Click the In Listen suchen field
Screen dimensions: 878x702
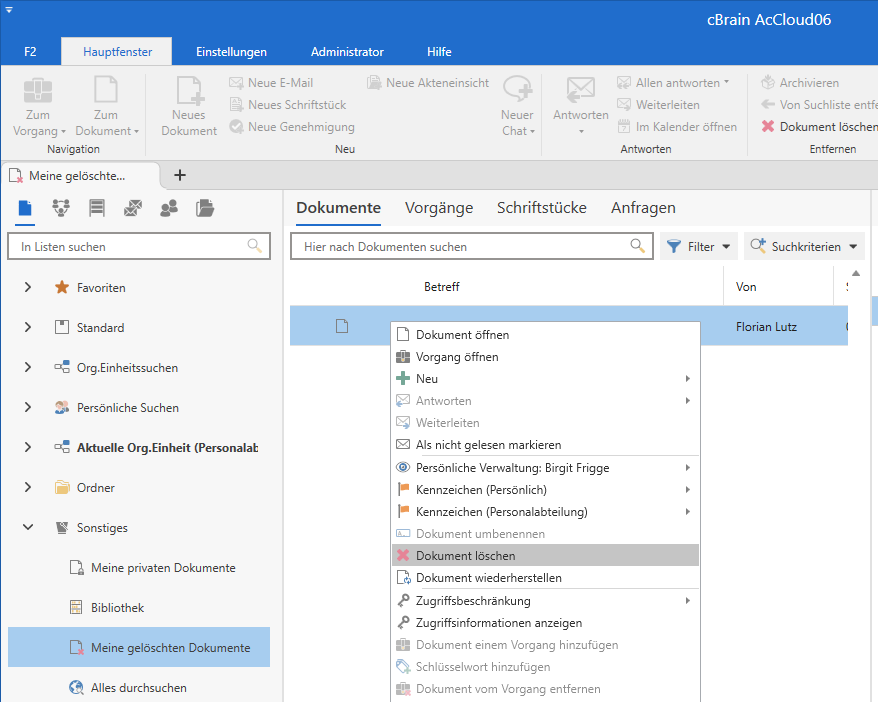[x=128, y=246]
